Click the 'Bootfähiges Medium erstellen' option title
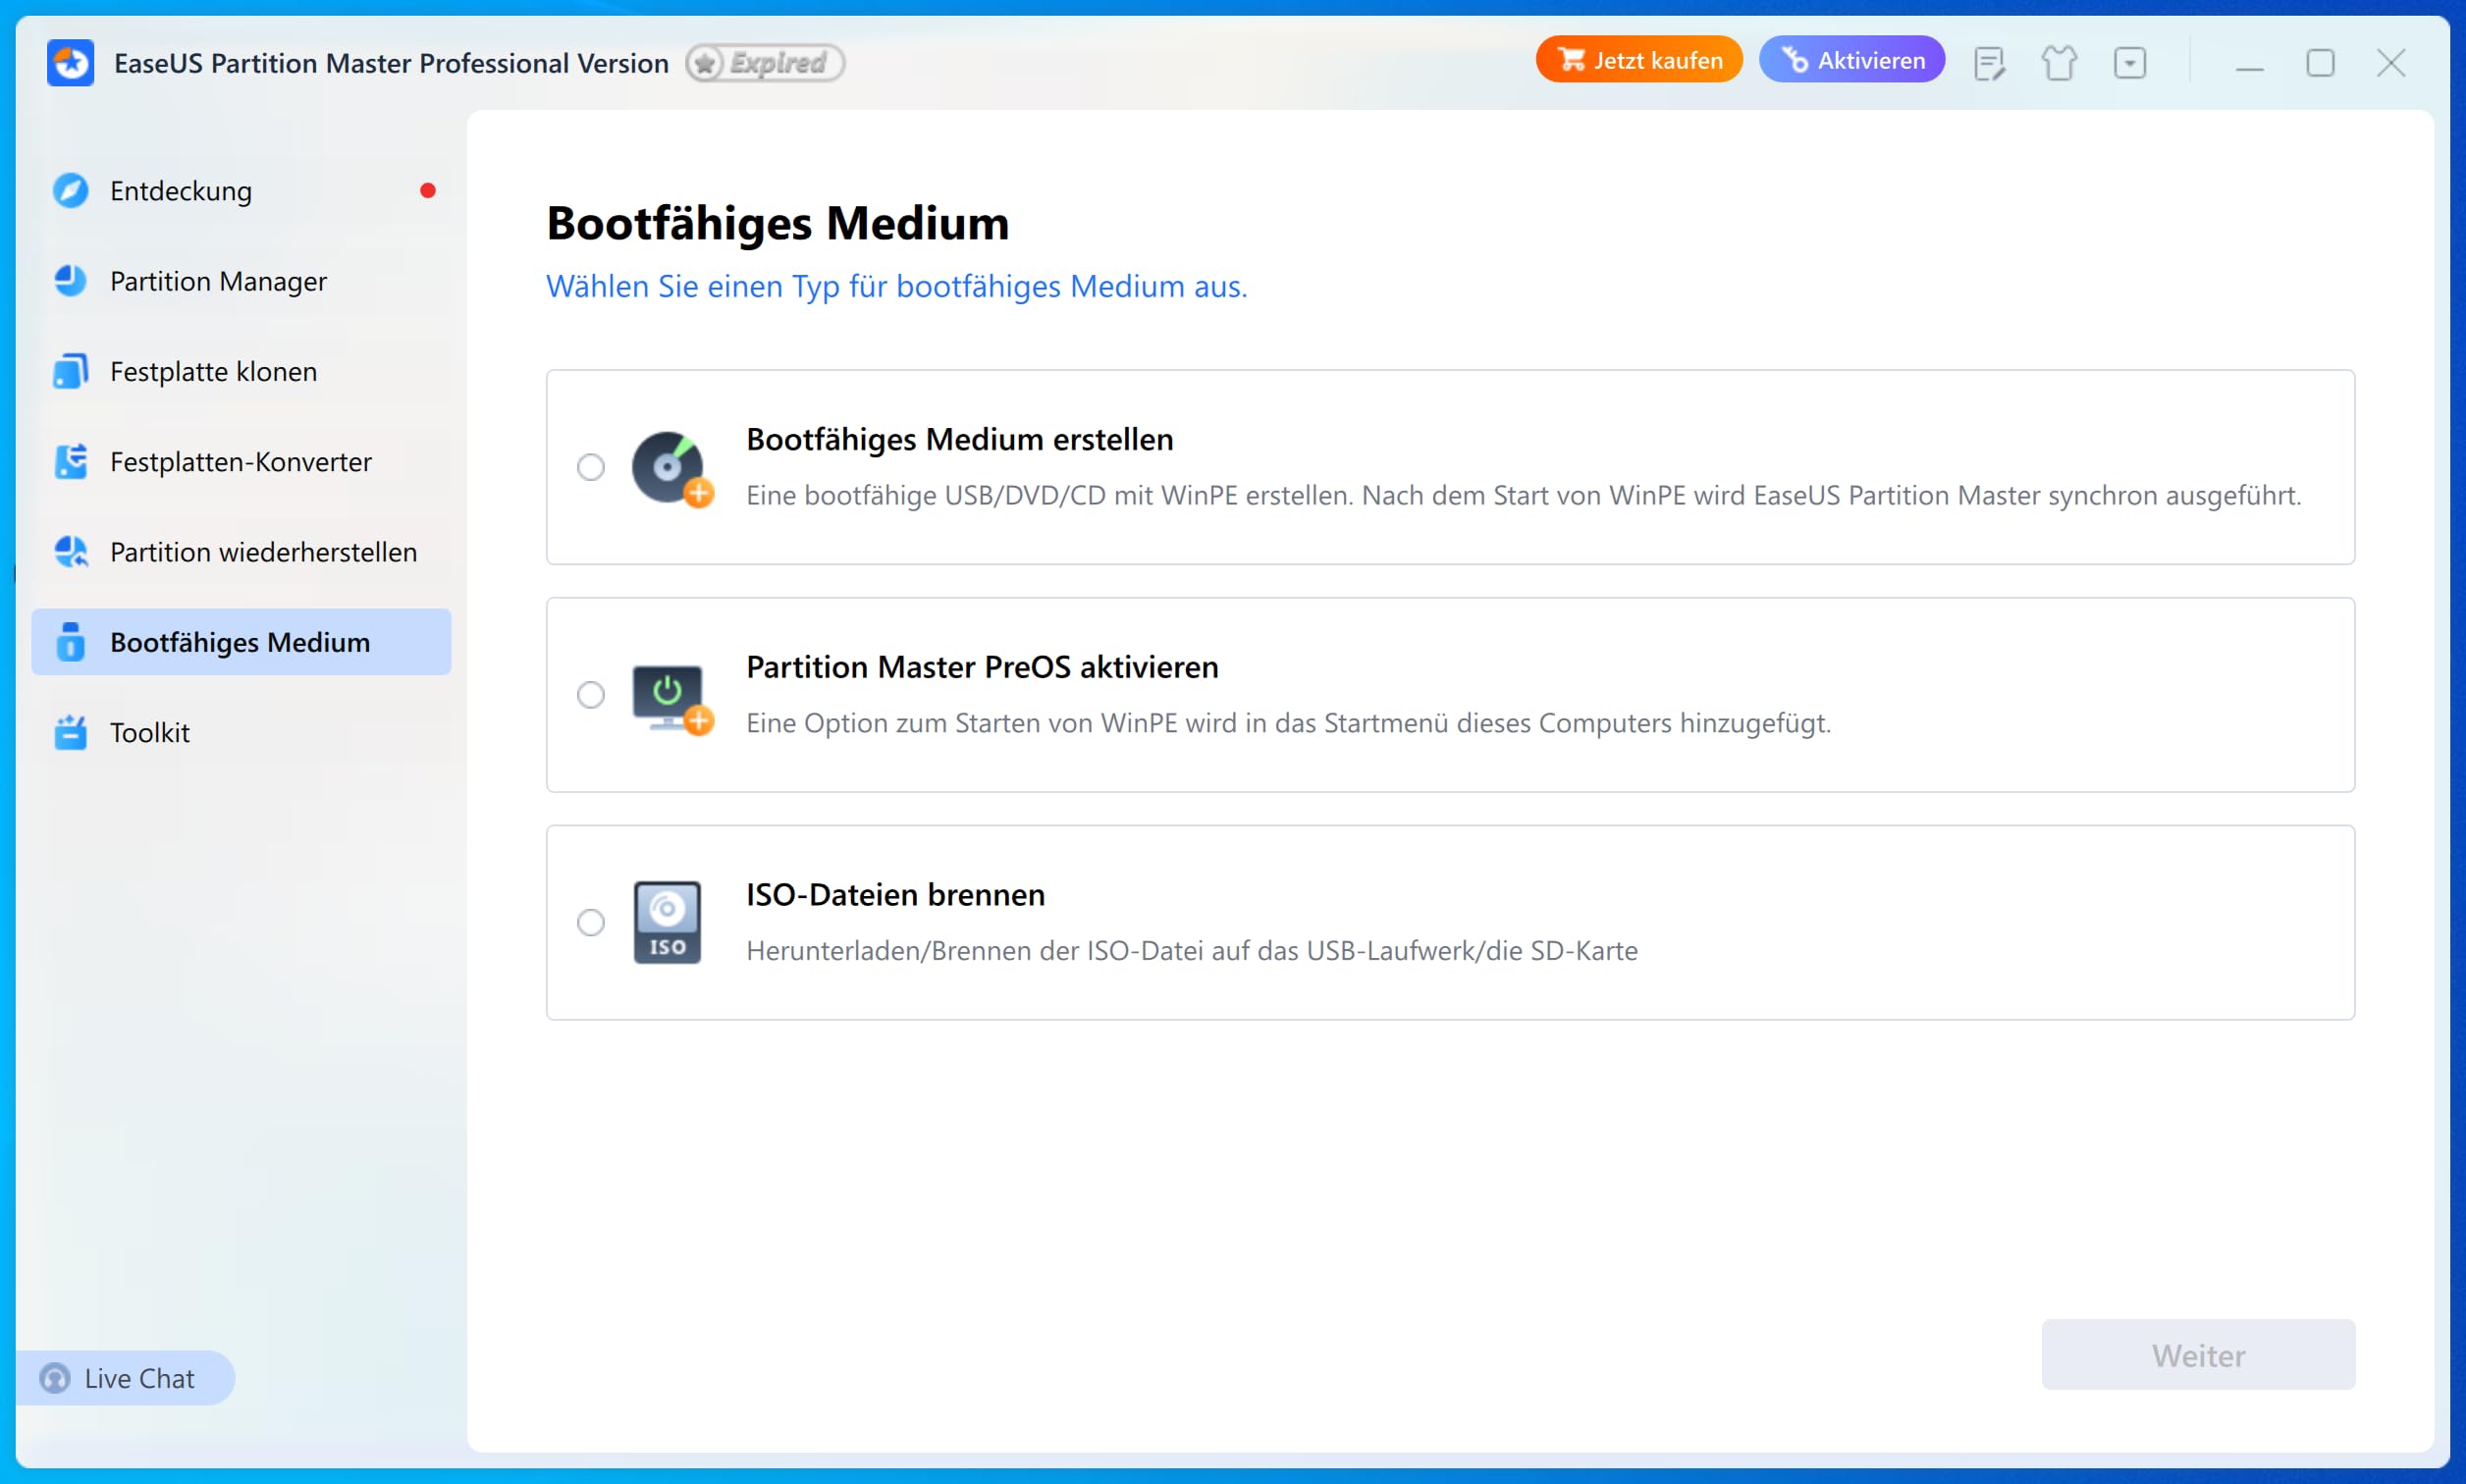This screenshot has height=1484, width=2466. point(960,439)
